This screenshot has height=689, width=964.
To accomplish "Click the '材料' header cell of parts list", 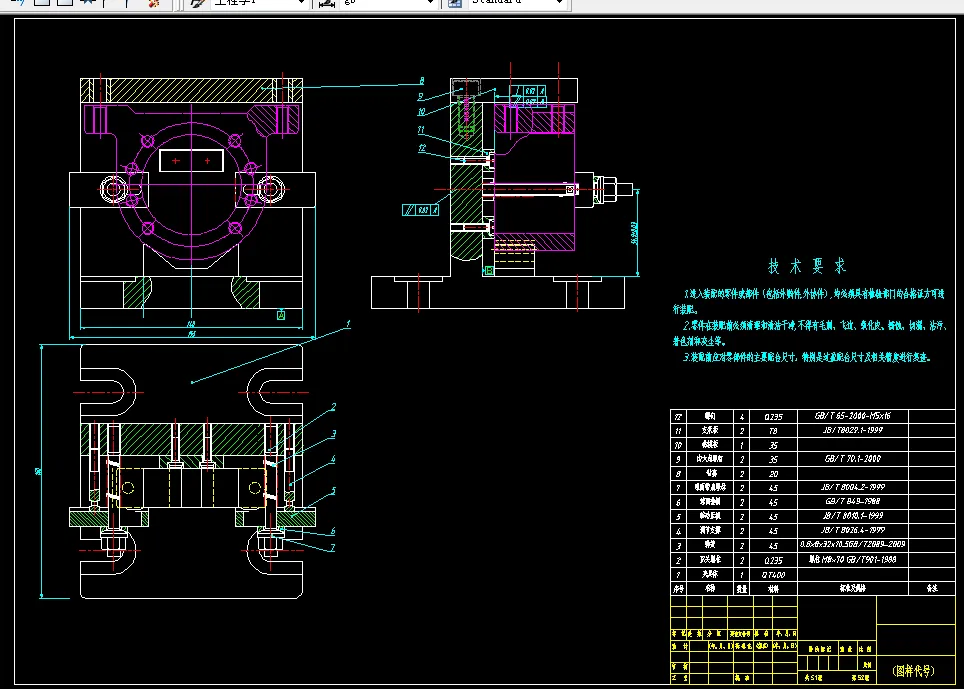I will point(773,588).
